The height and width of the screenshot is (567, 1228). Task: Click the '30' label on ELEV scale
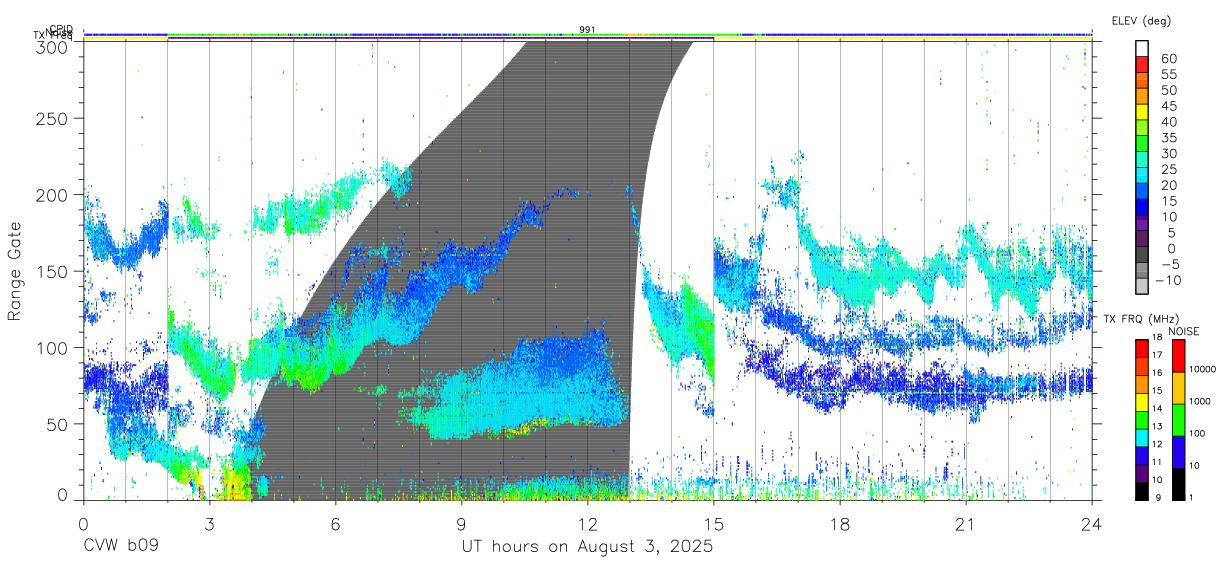[x=1169, y=153]
